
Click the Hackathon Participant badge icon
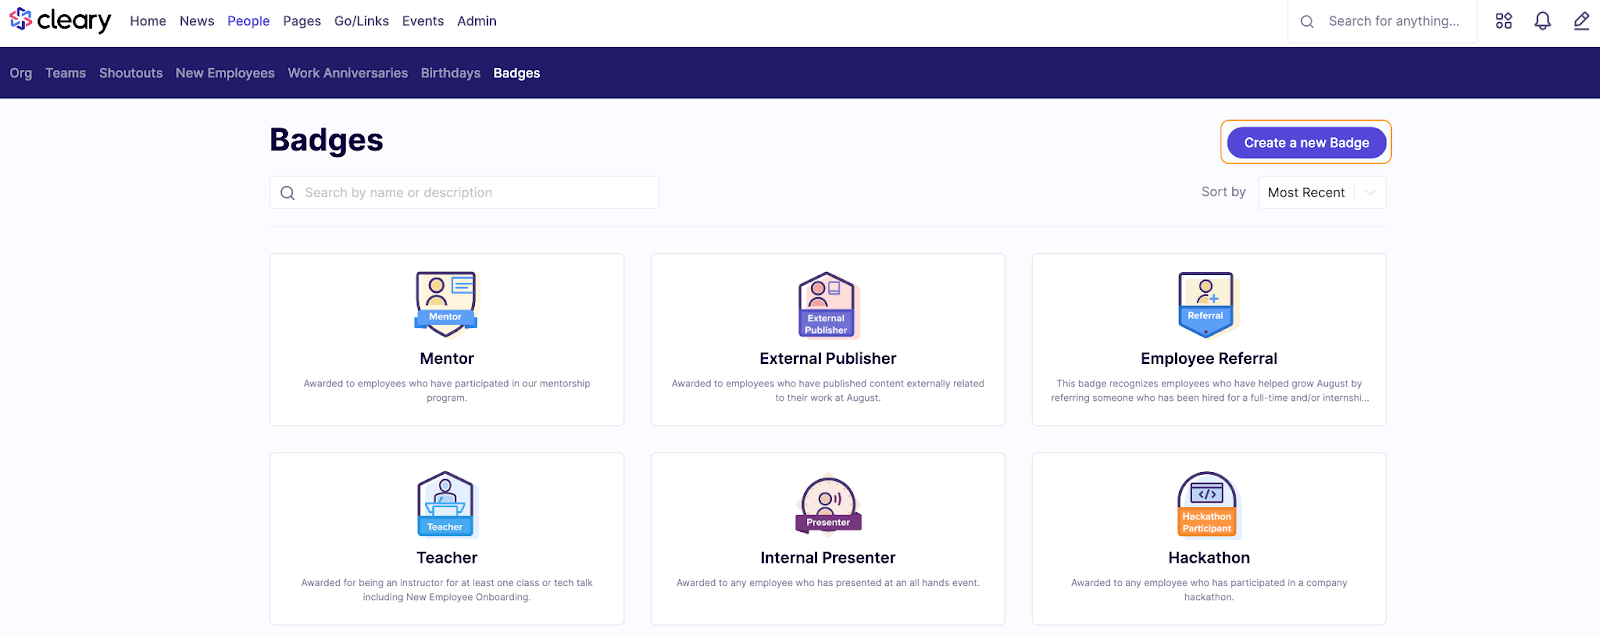[x=1208, y=505]
